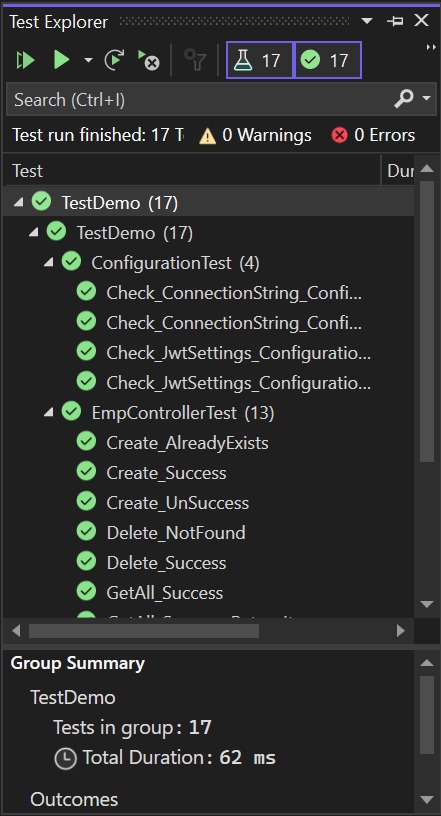Select the Delete_NotFound test

(x=176, y=533)
